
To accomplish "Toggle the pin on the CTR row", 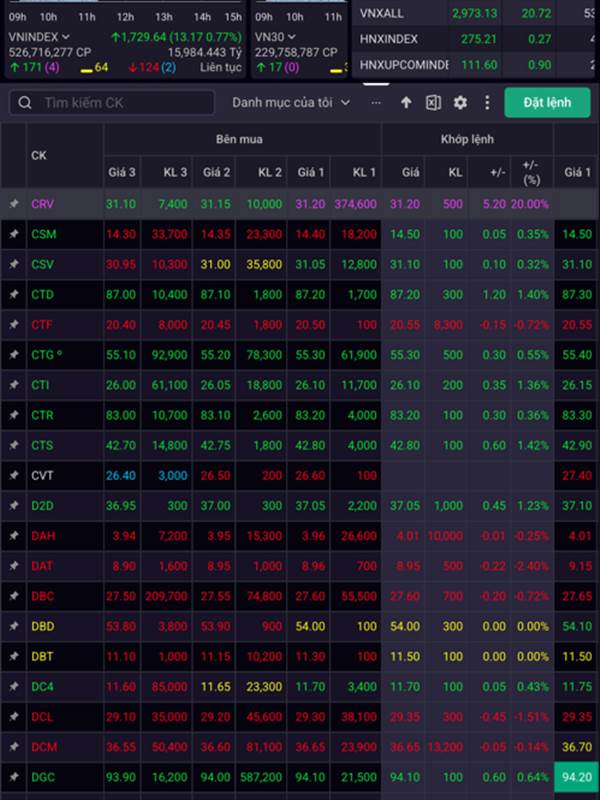I will coord(14,415).
